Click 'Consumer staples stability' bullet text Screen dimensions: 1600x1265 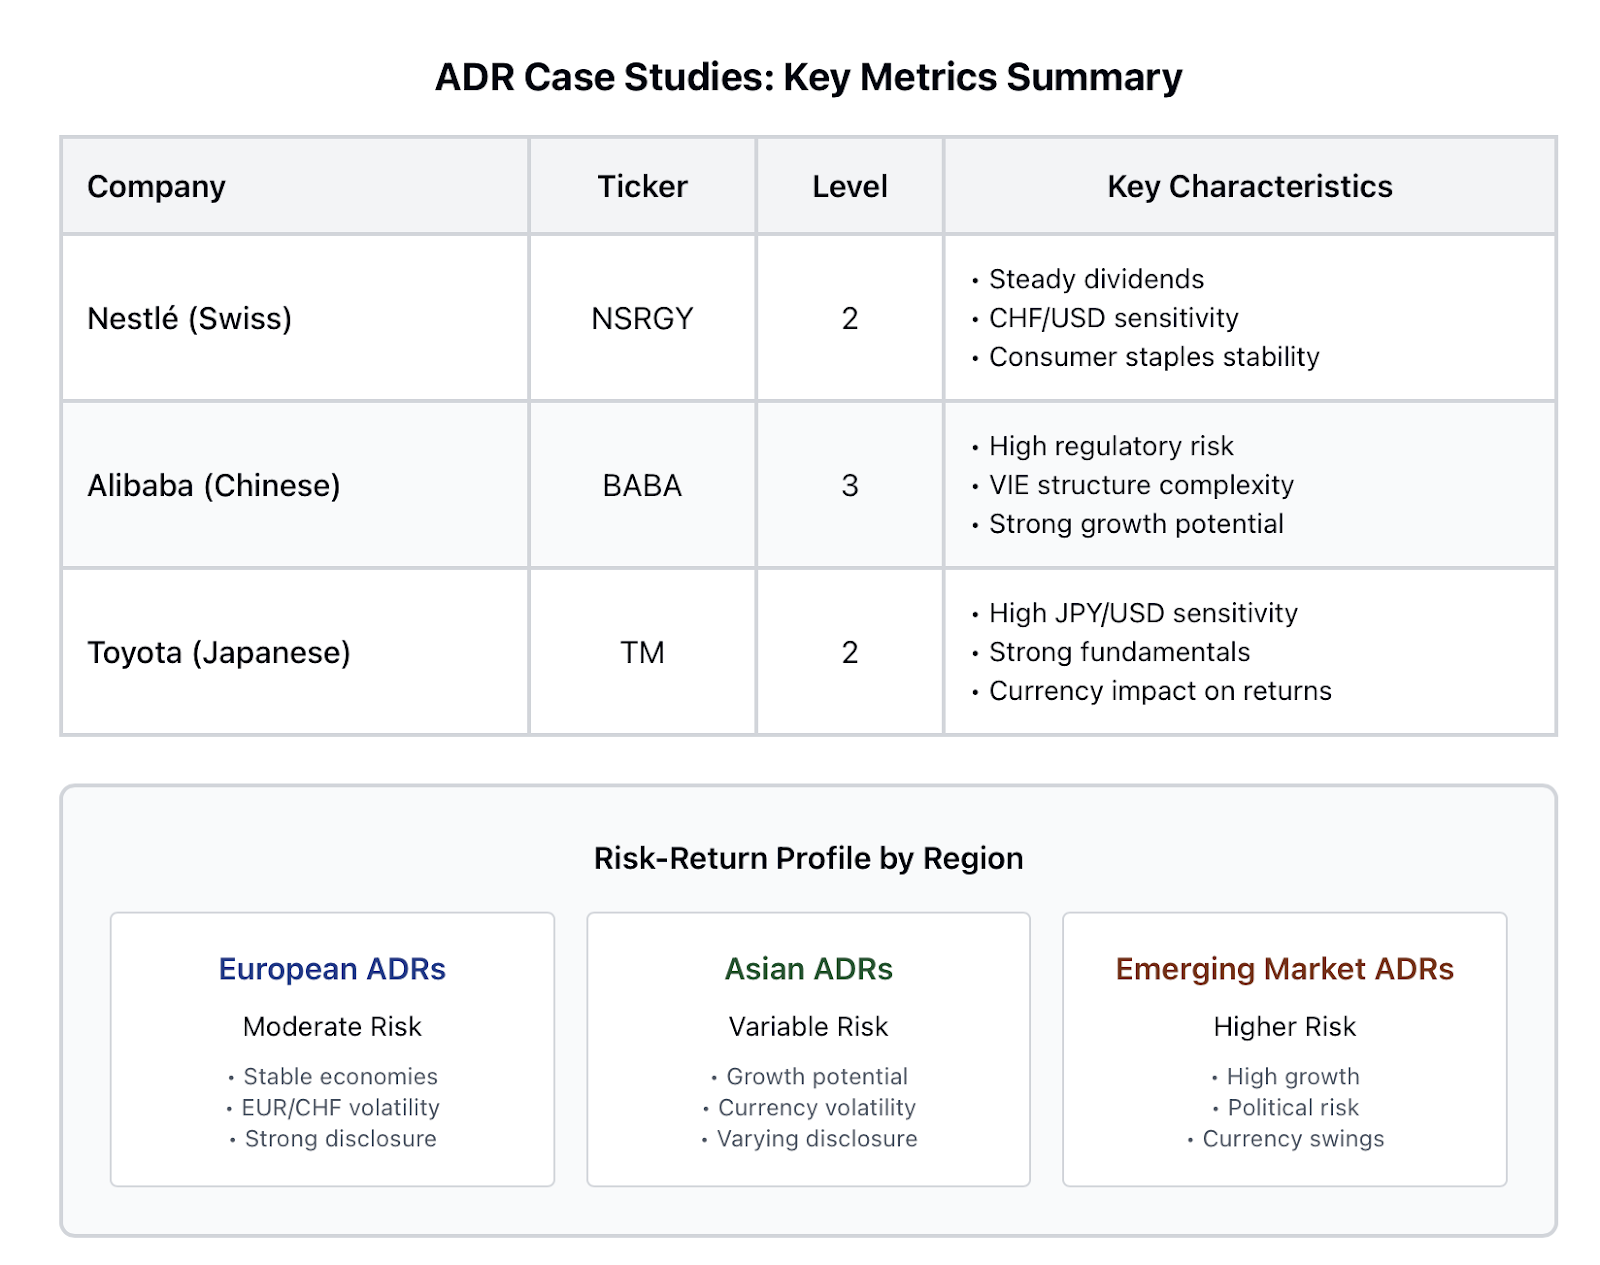click(1154, 357)
